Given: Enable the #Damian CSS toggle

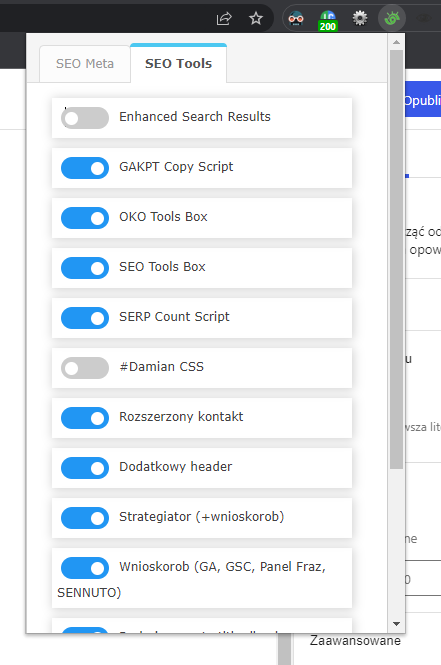Looking at the screenshot, I should 85,368.
